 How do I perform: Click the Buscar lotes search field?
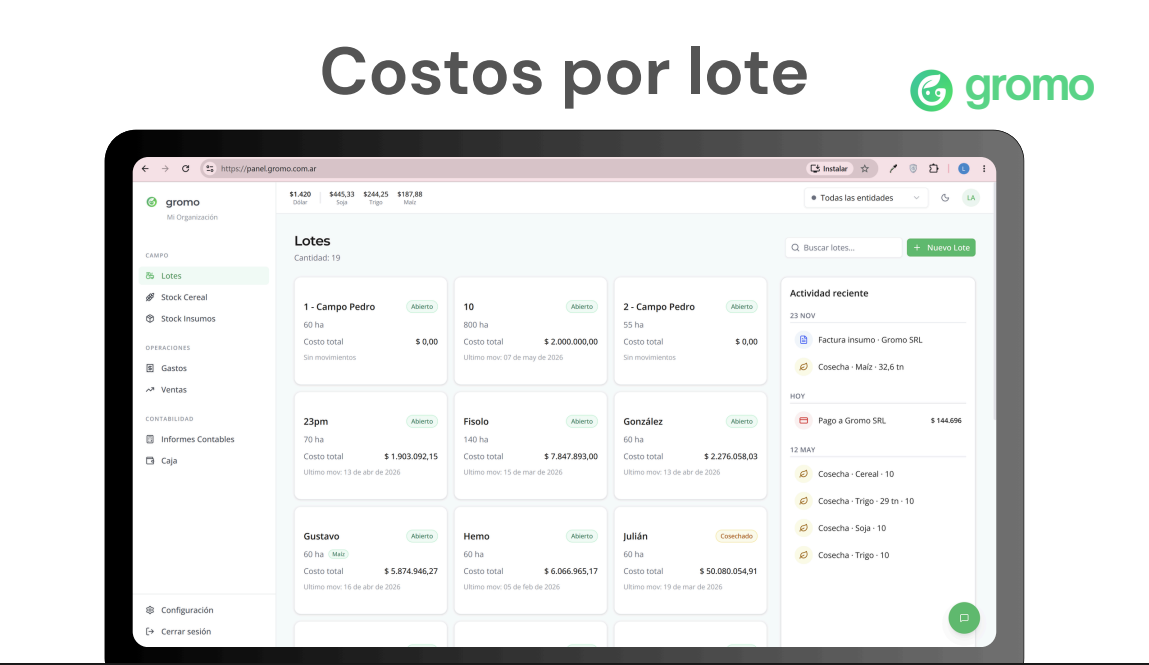(x=843, y=248)
